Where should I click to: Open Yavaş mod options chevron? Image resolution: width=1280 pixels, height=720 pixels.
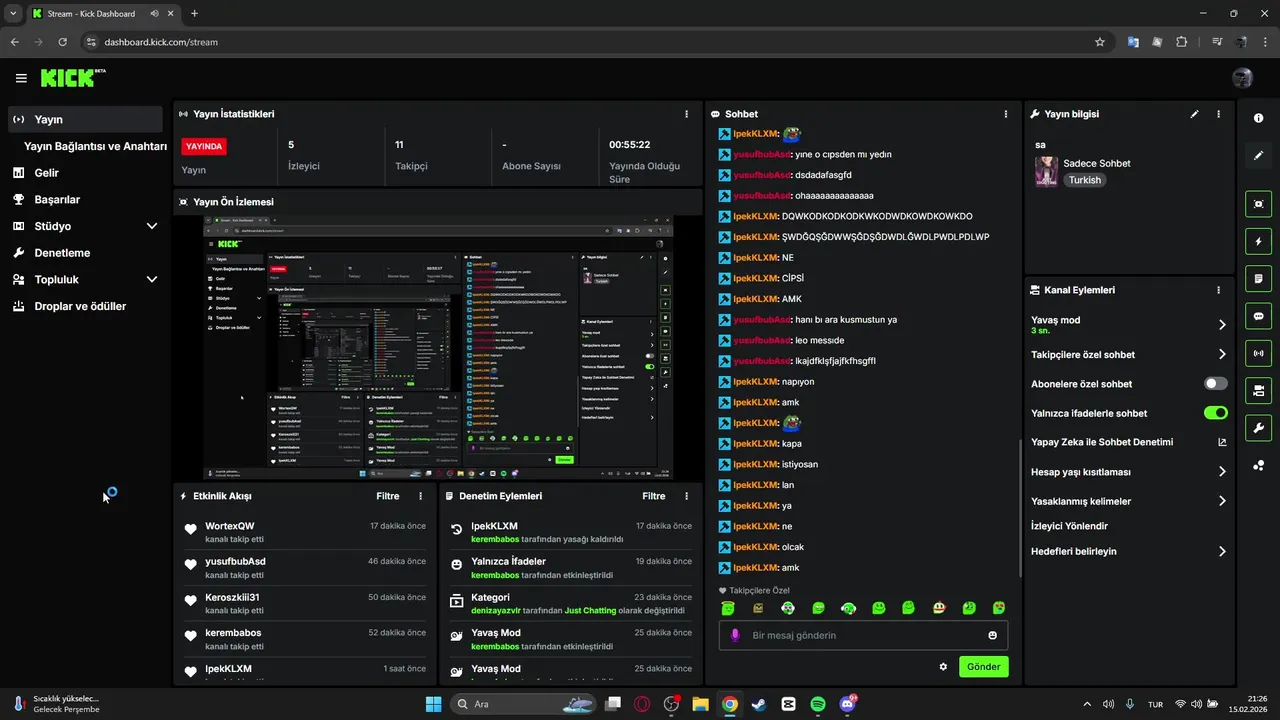coord(1222,325)
